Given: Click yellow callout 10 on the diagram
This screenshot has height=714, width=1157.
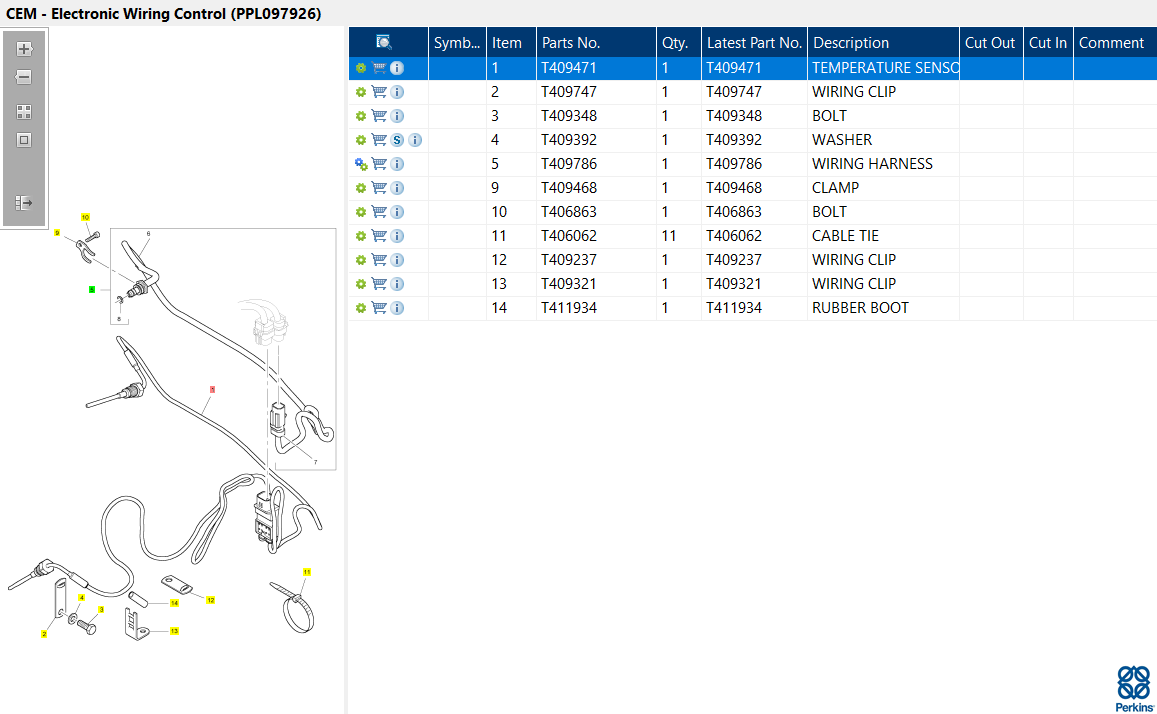Looking at the screenshot, I should [x=86, y=218].
